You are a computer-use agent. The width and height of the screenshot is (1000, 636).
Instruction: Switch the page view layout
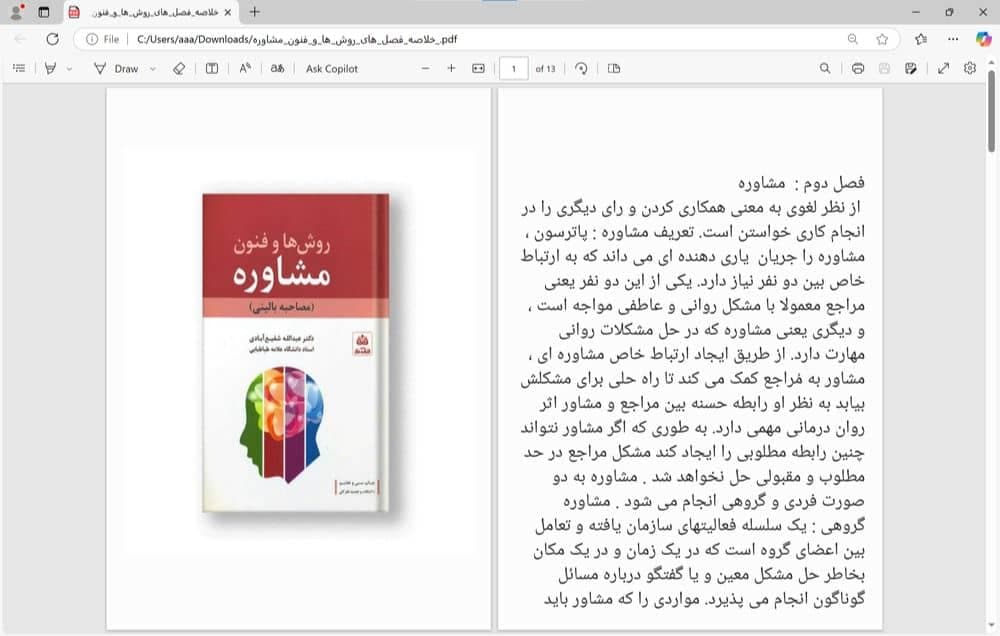point(614,68)
